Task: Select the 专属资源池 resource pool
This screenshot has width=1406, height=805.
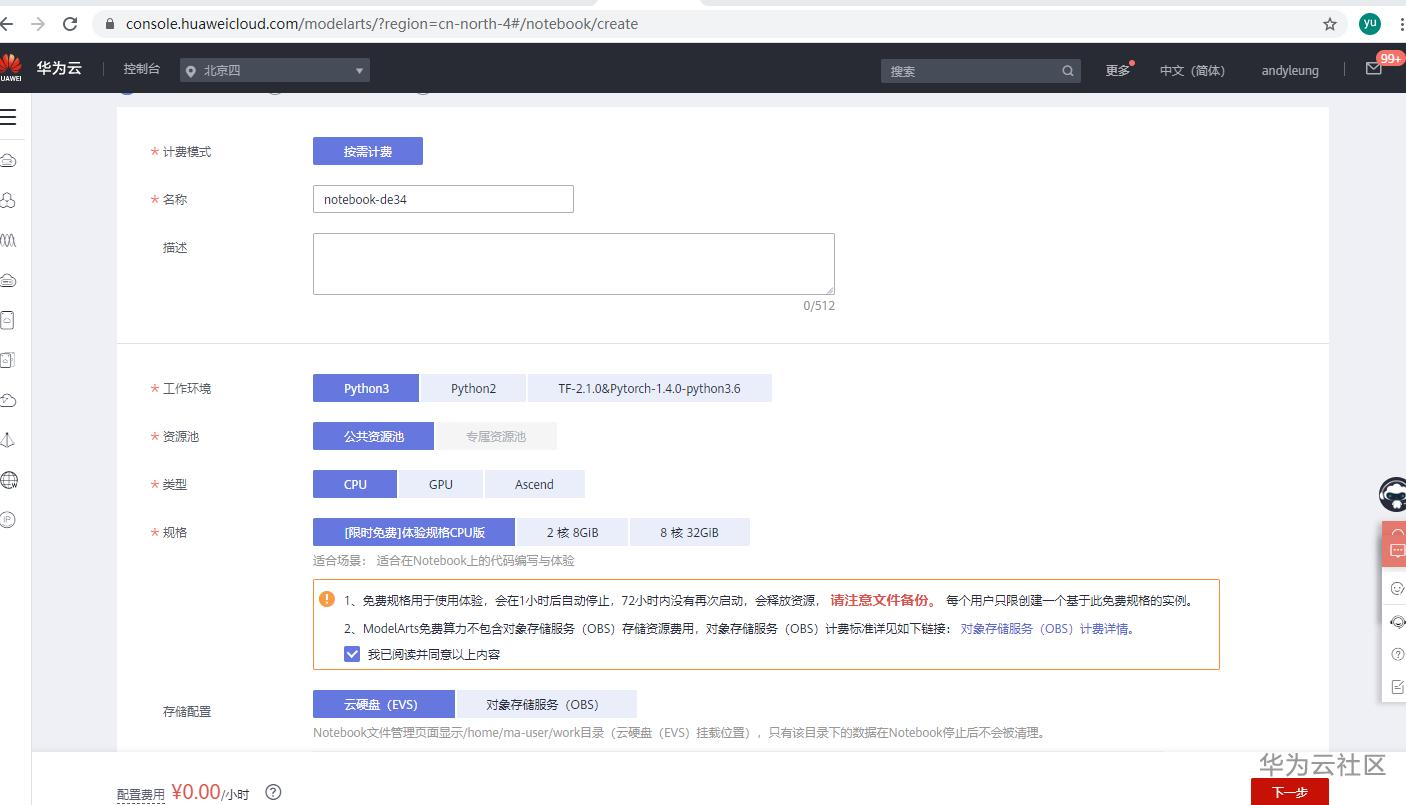Action: click(496, 436)
